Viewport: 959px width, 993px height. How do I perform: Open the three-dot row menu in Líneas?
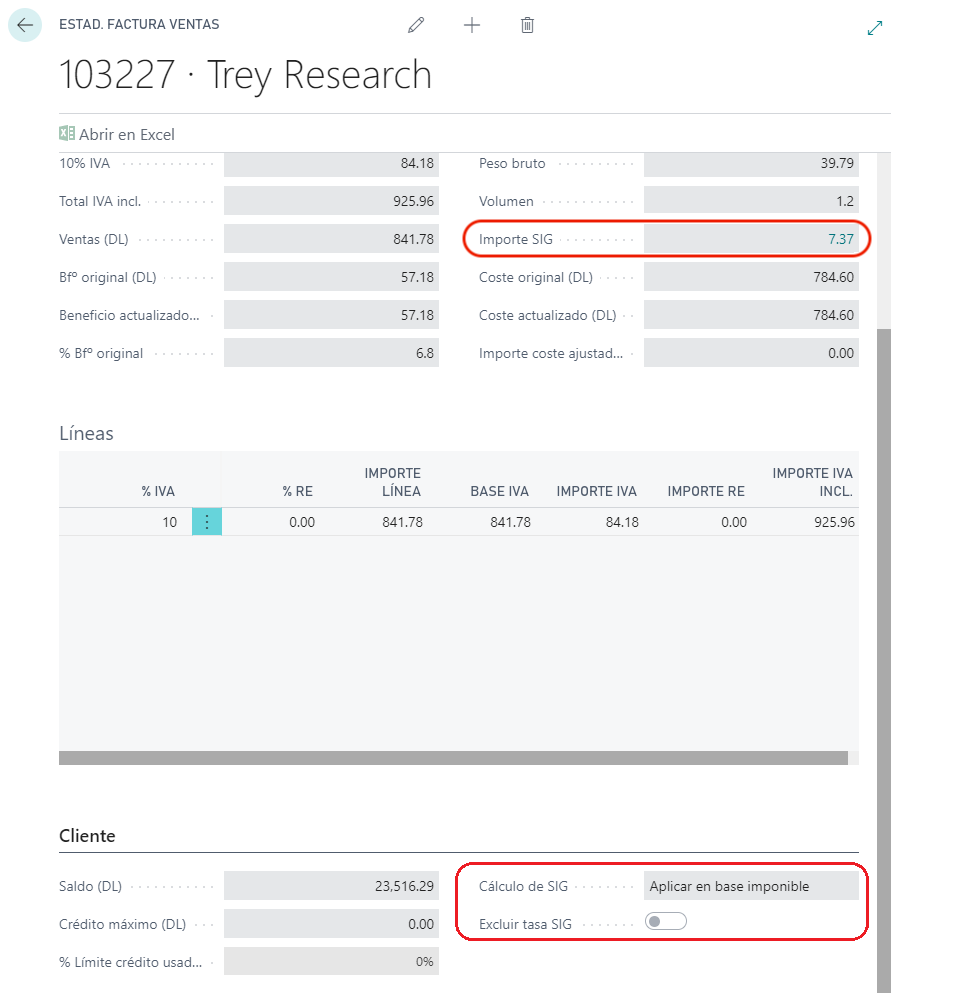(206, 522)
